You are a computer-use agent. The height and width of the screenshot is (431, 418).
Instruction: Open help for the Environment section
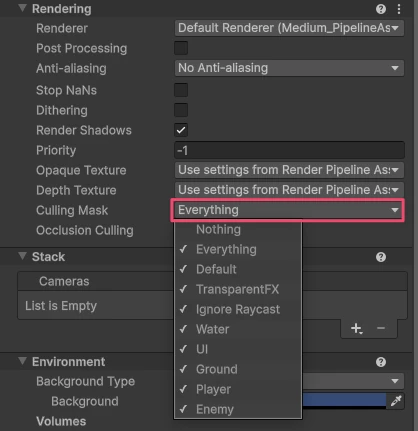381,362
